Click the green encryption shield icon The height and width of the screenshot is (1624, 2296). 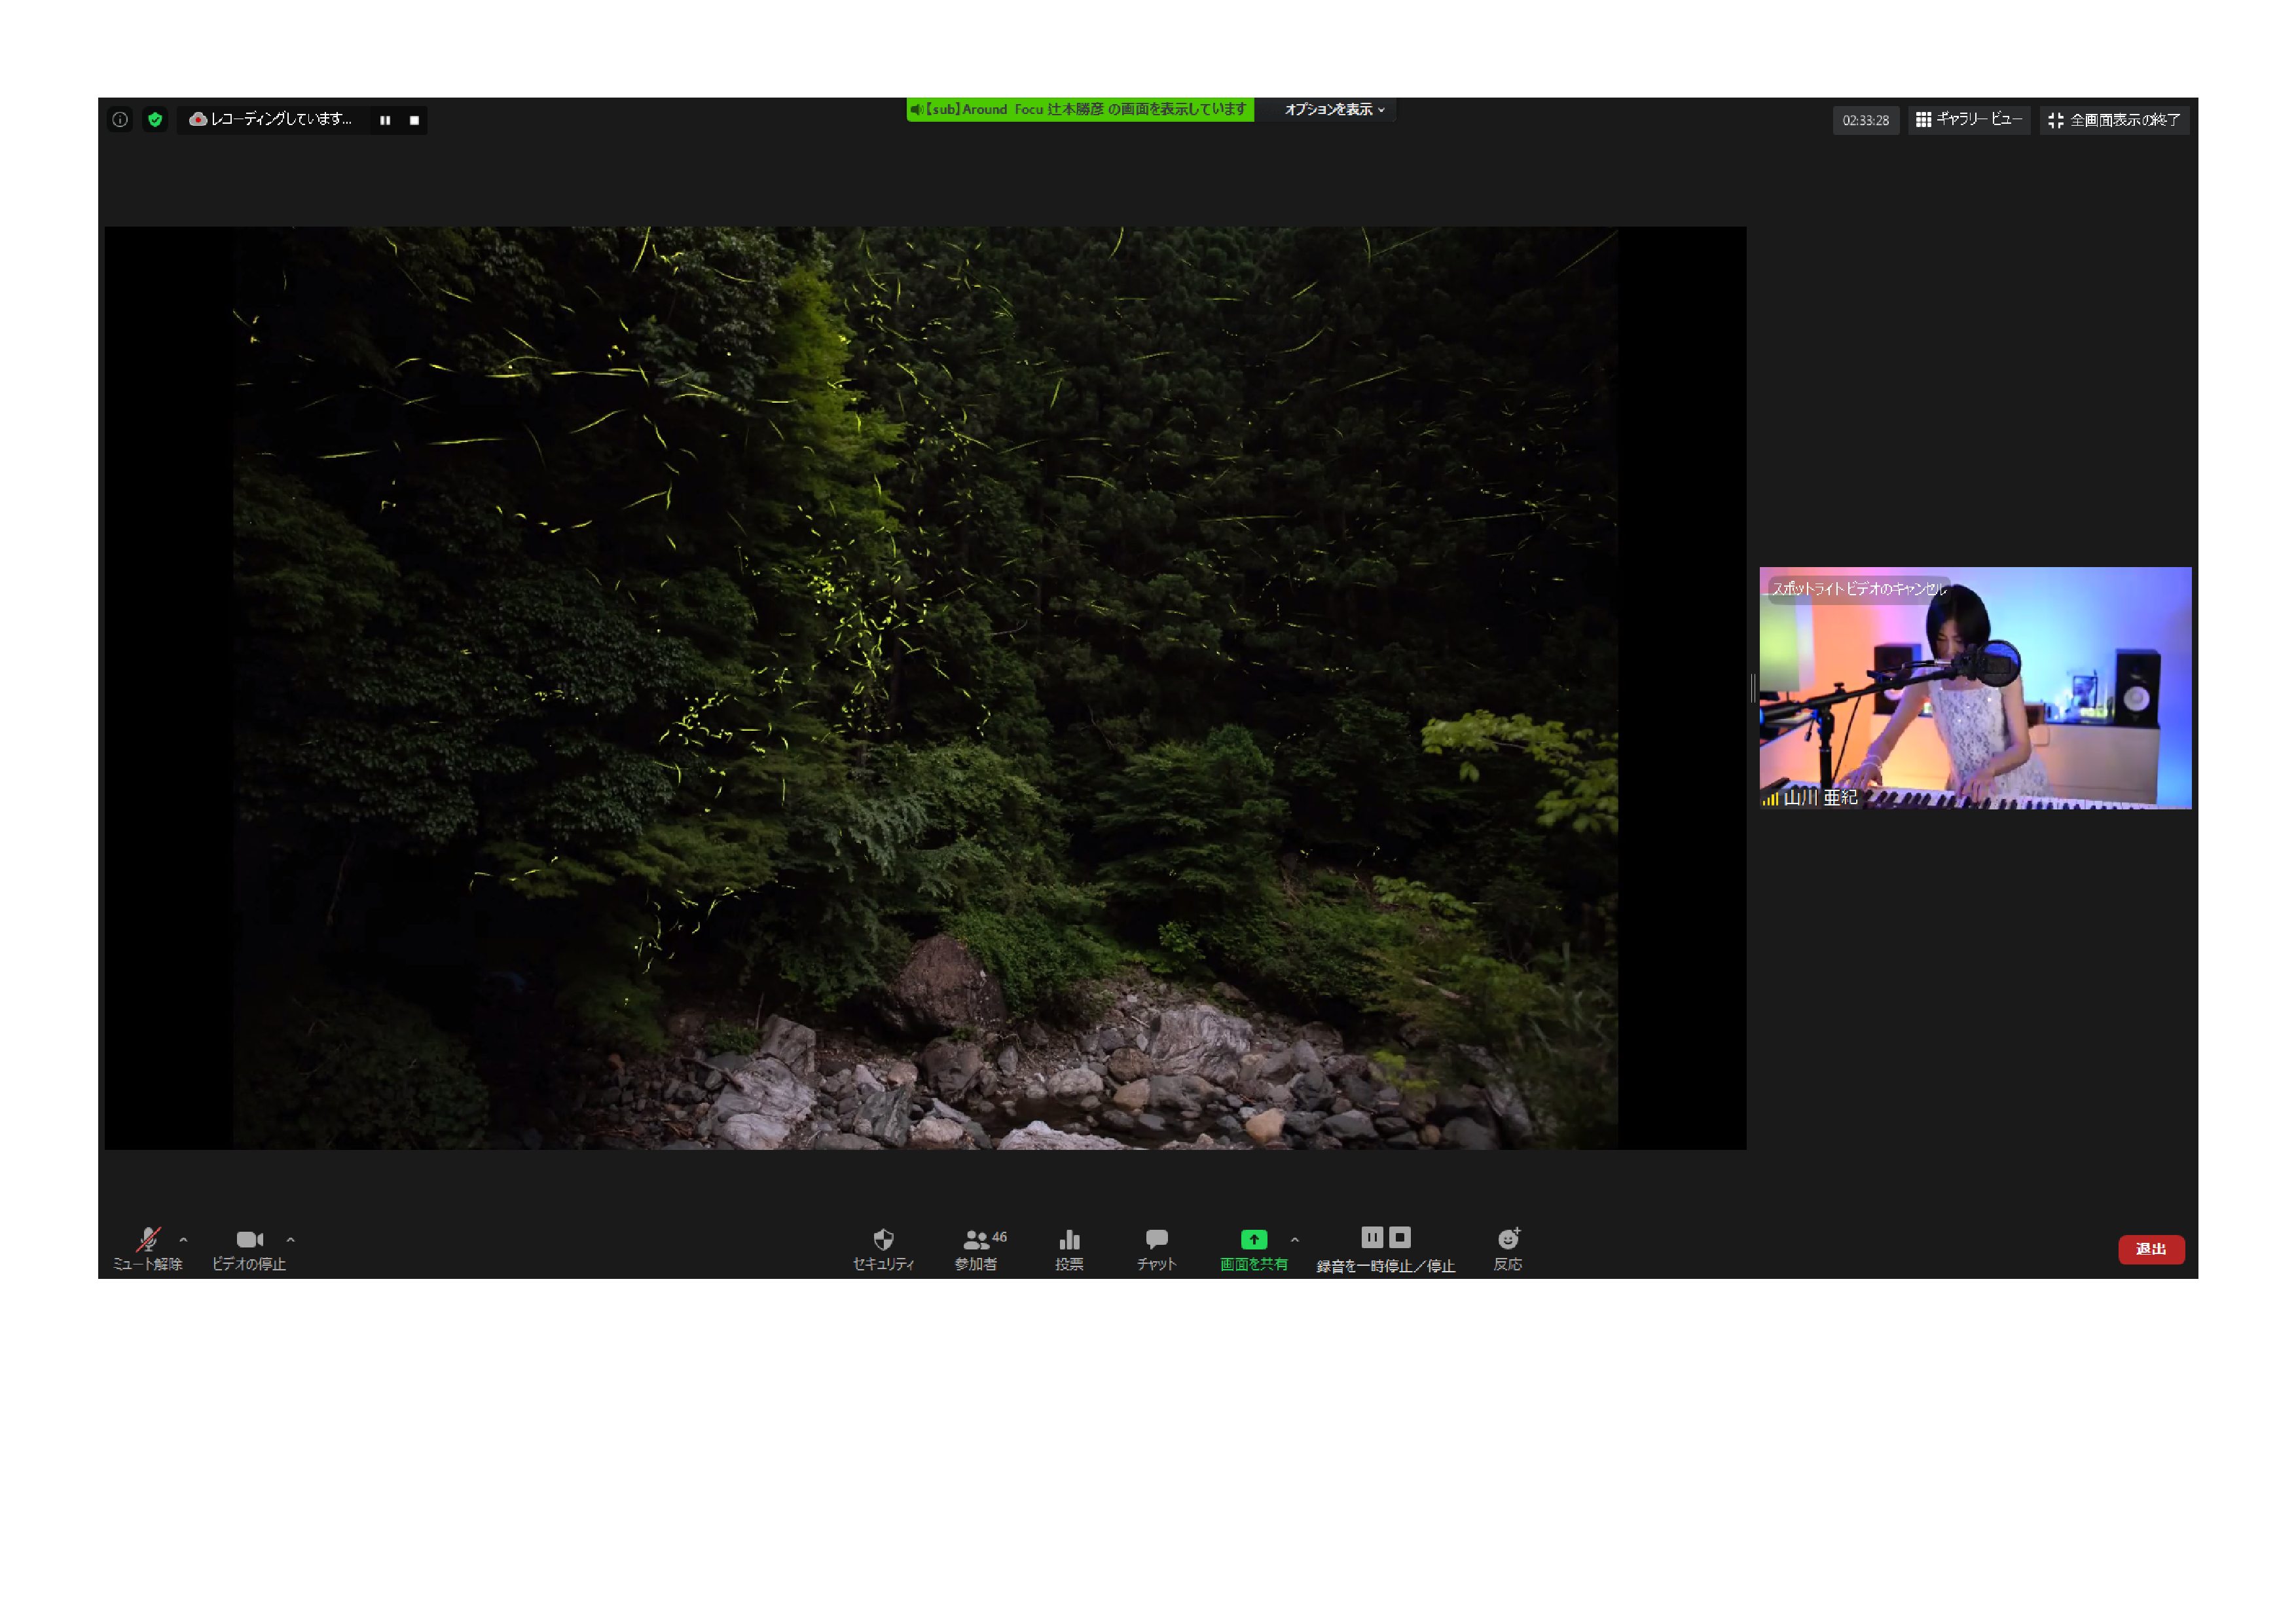click(155, 120)
